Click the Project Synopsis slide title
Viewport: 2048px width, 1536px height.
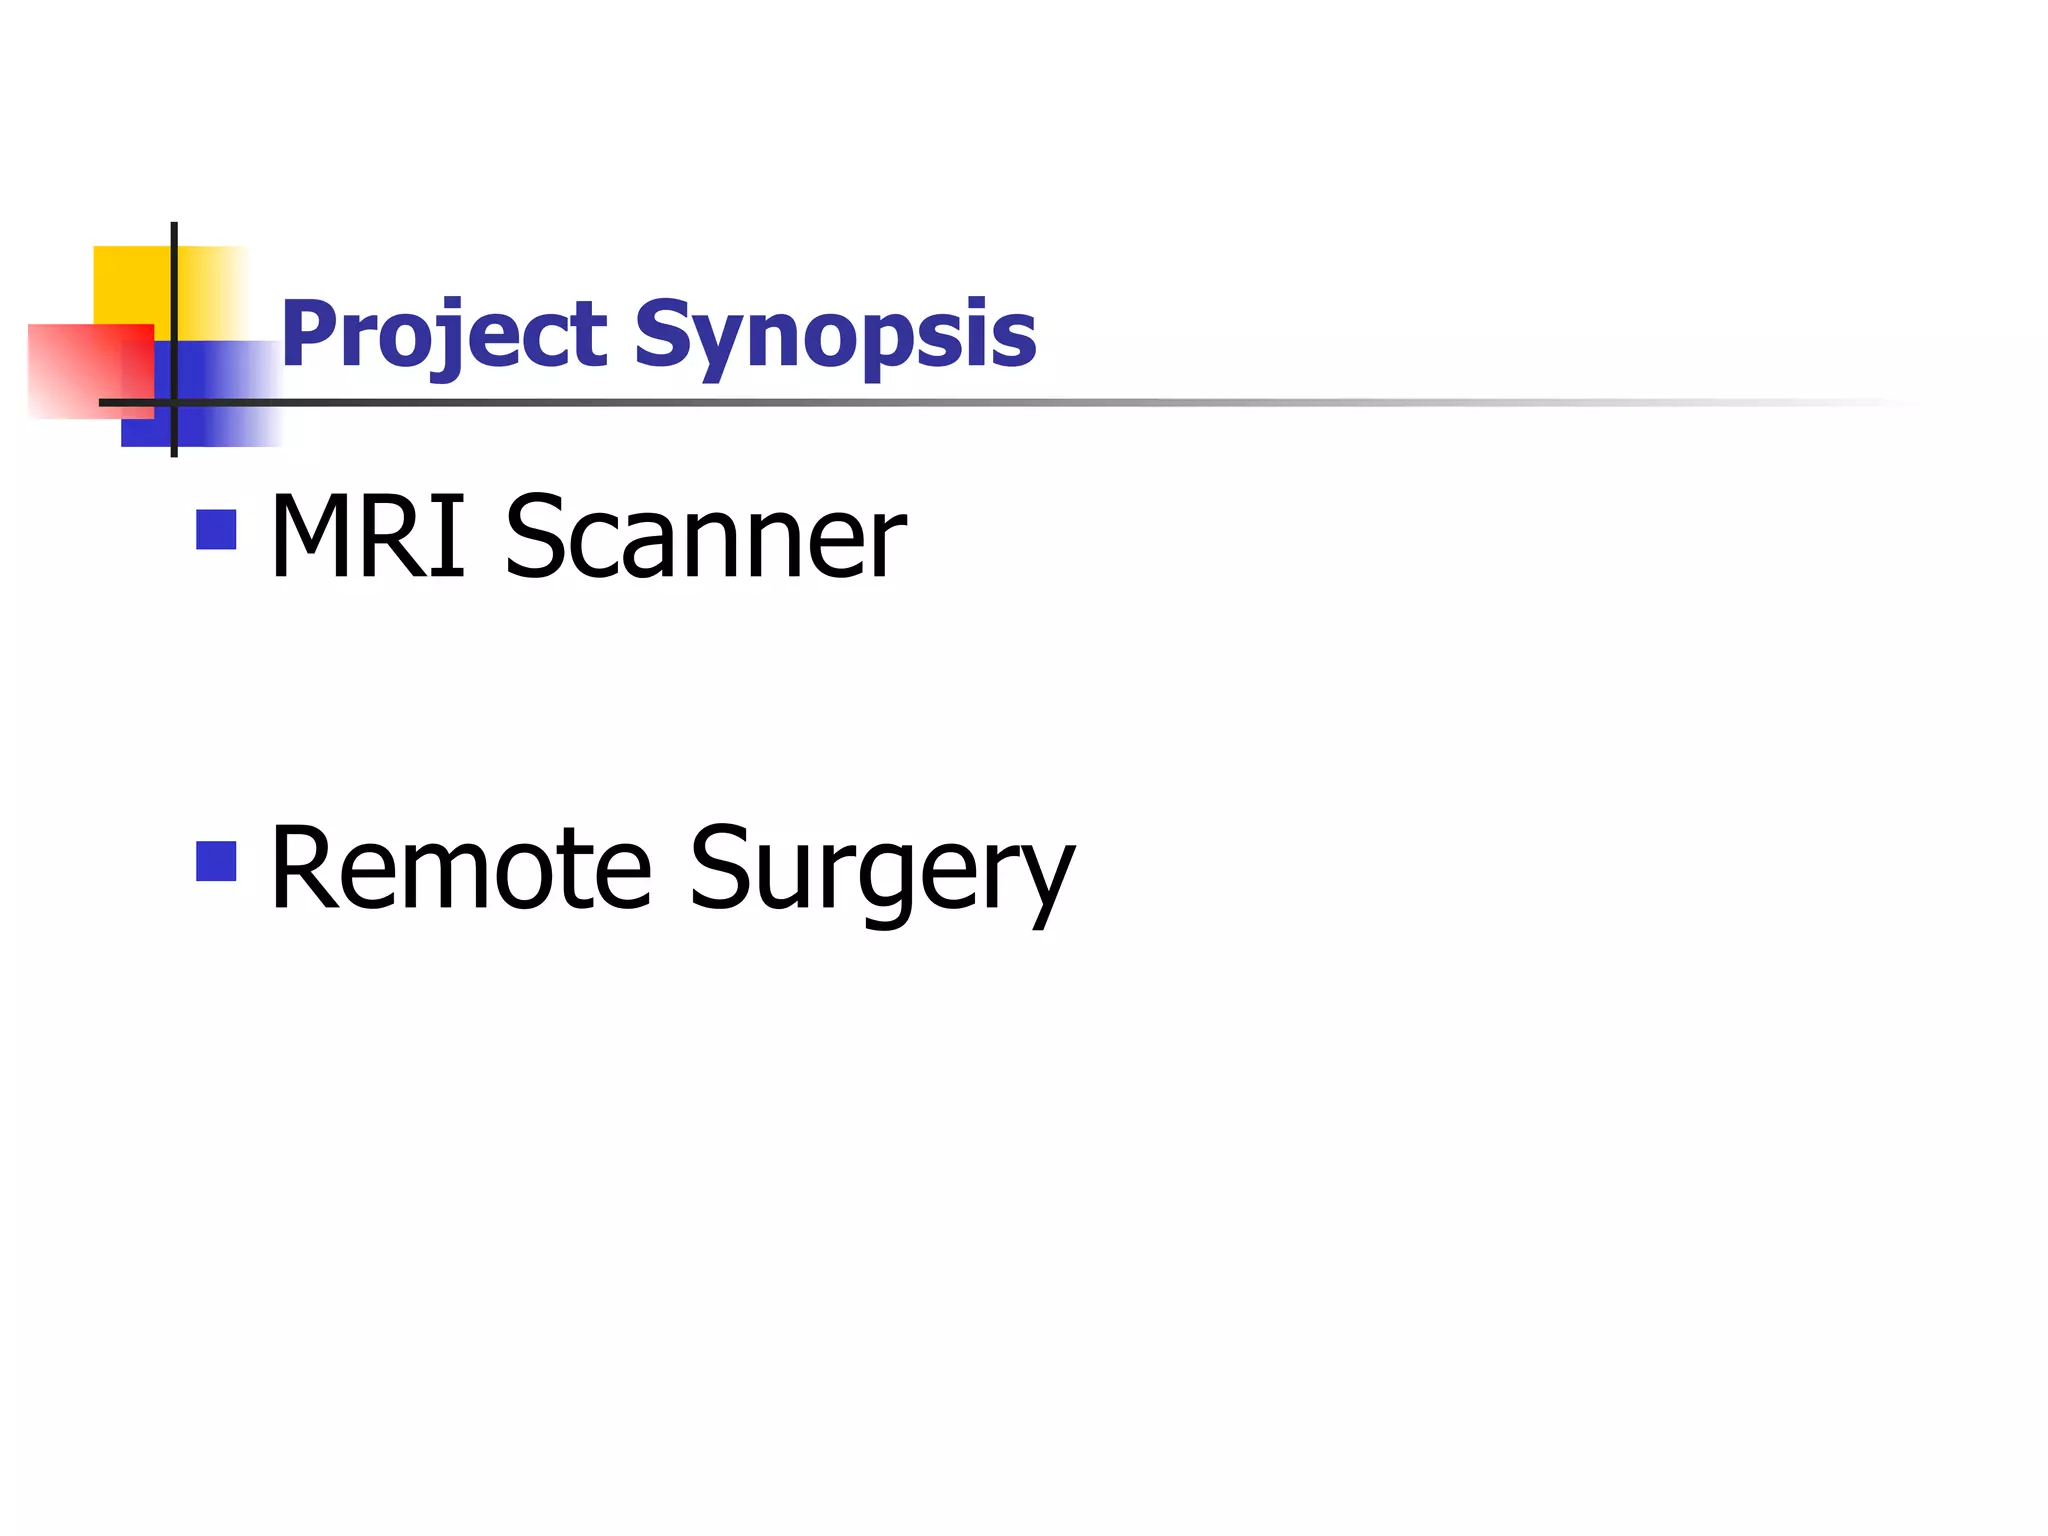pyautogui.click(x=658, y=336)
